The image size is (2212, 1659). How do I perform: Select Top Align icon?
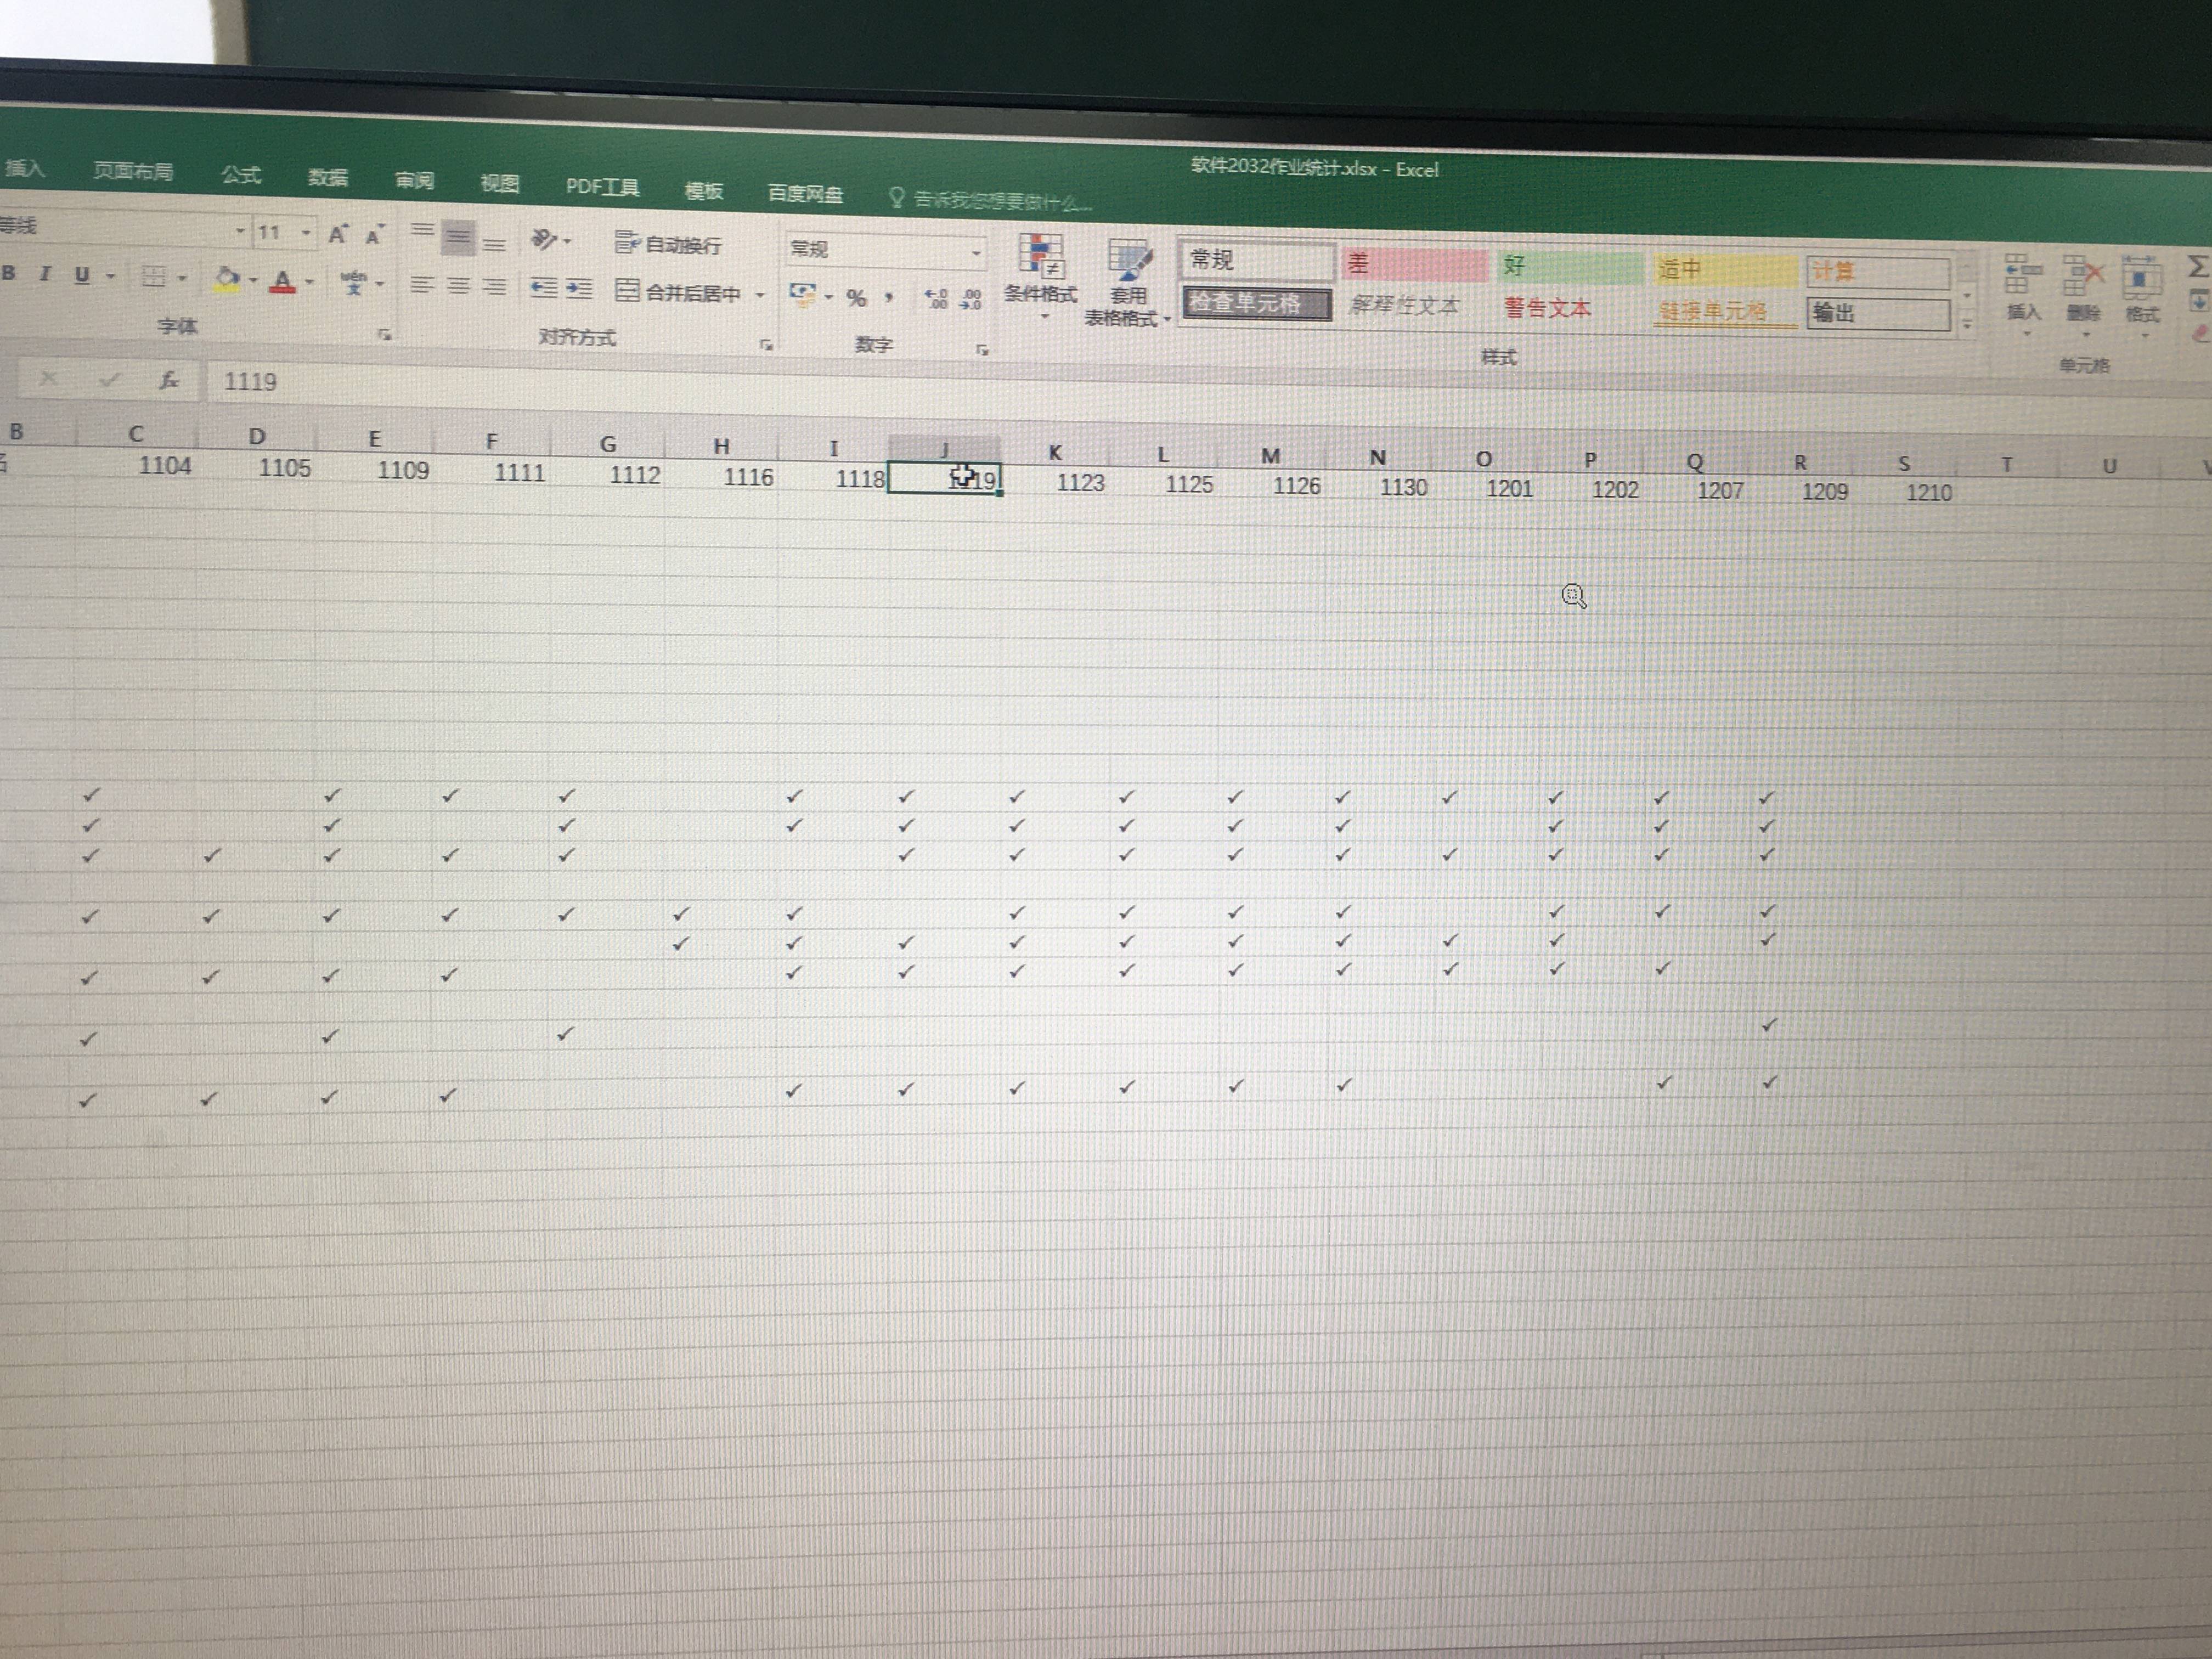[x=423, y=232]
